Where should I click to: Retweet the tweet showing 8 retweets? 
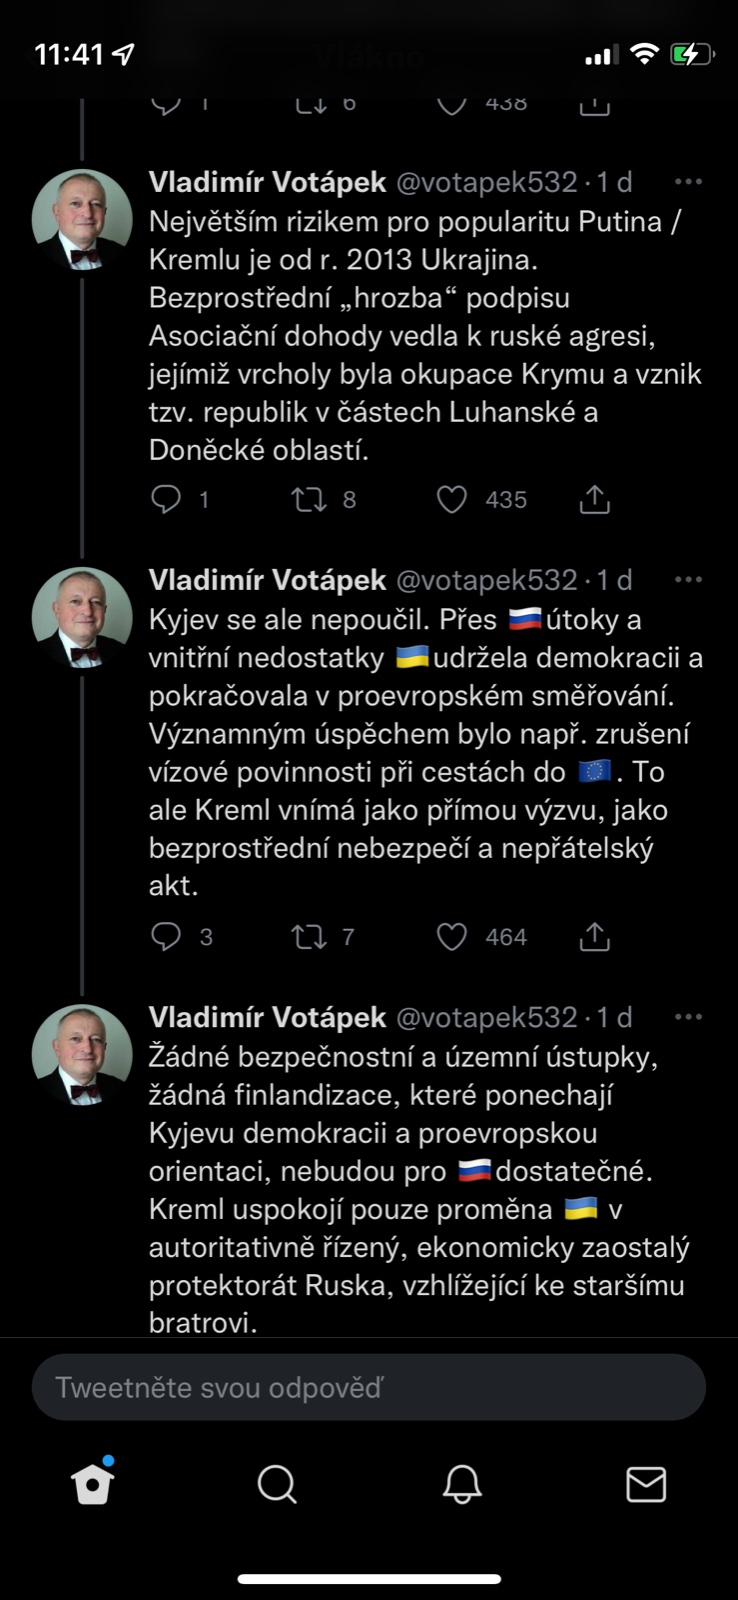pyautogui.click(x=309, y=499)
